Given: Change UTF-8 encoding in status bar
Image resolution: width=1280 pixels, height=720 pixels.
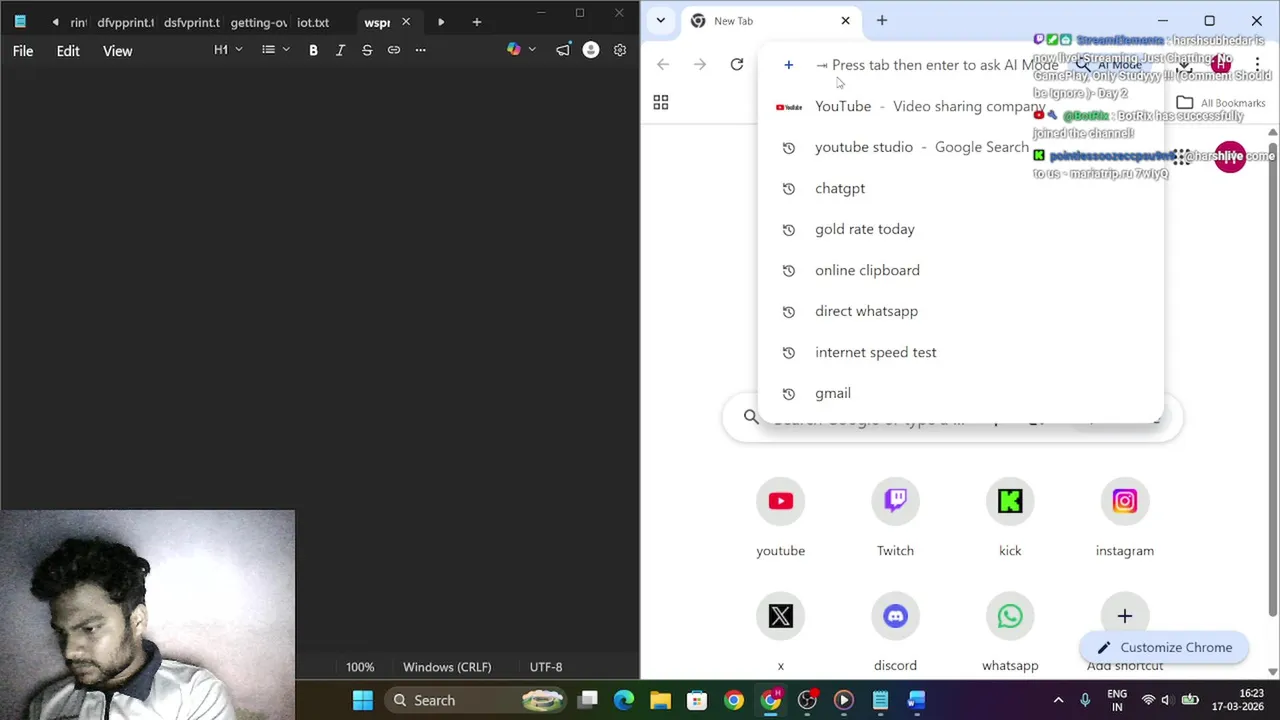Looking at the screenshot, I should pos(546,667).
